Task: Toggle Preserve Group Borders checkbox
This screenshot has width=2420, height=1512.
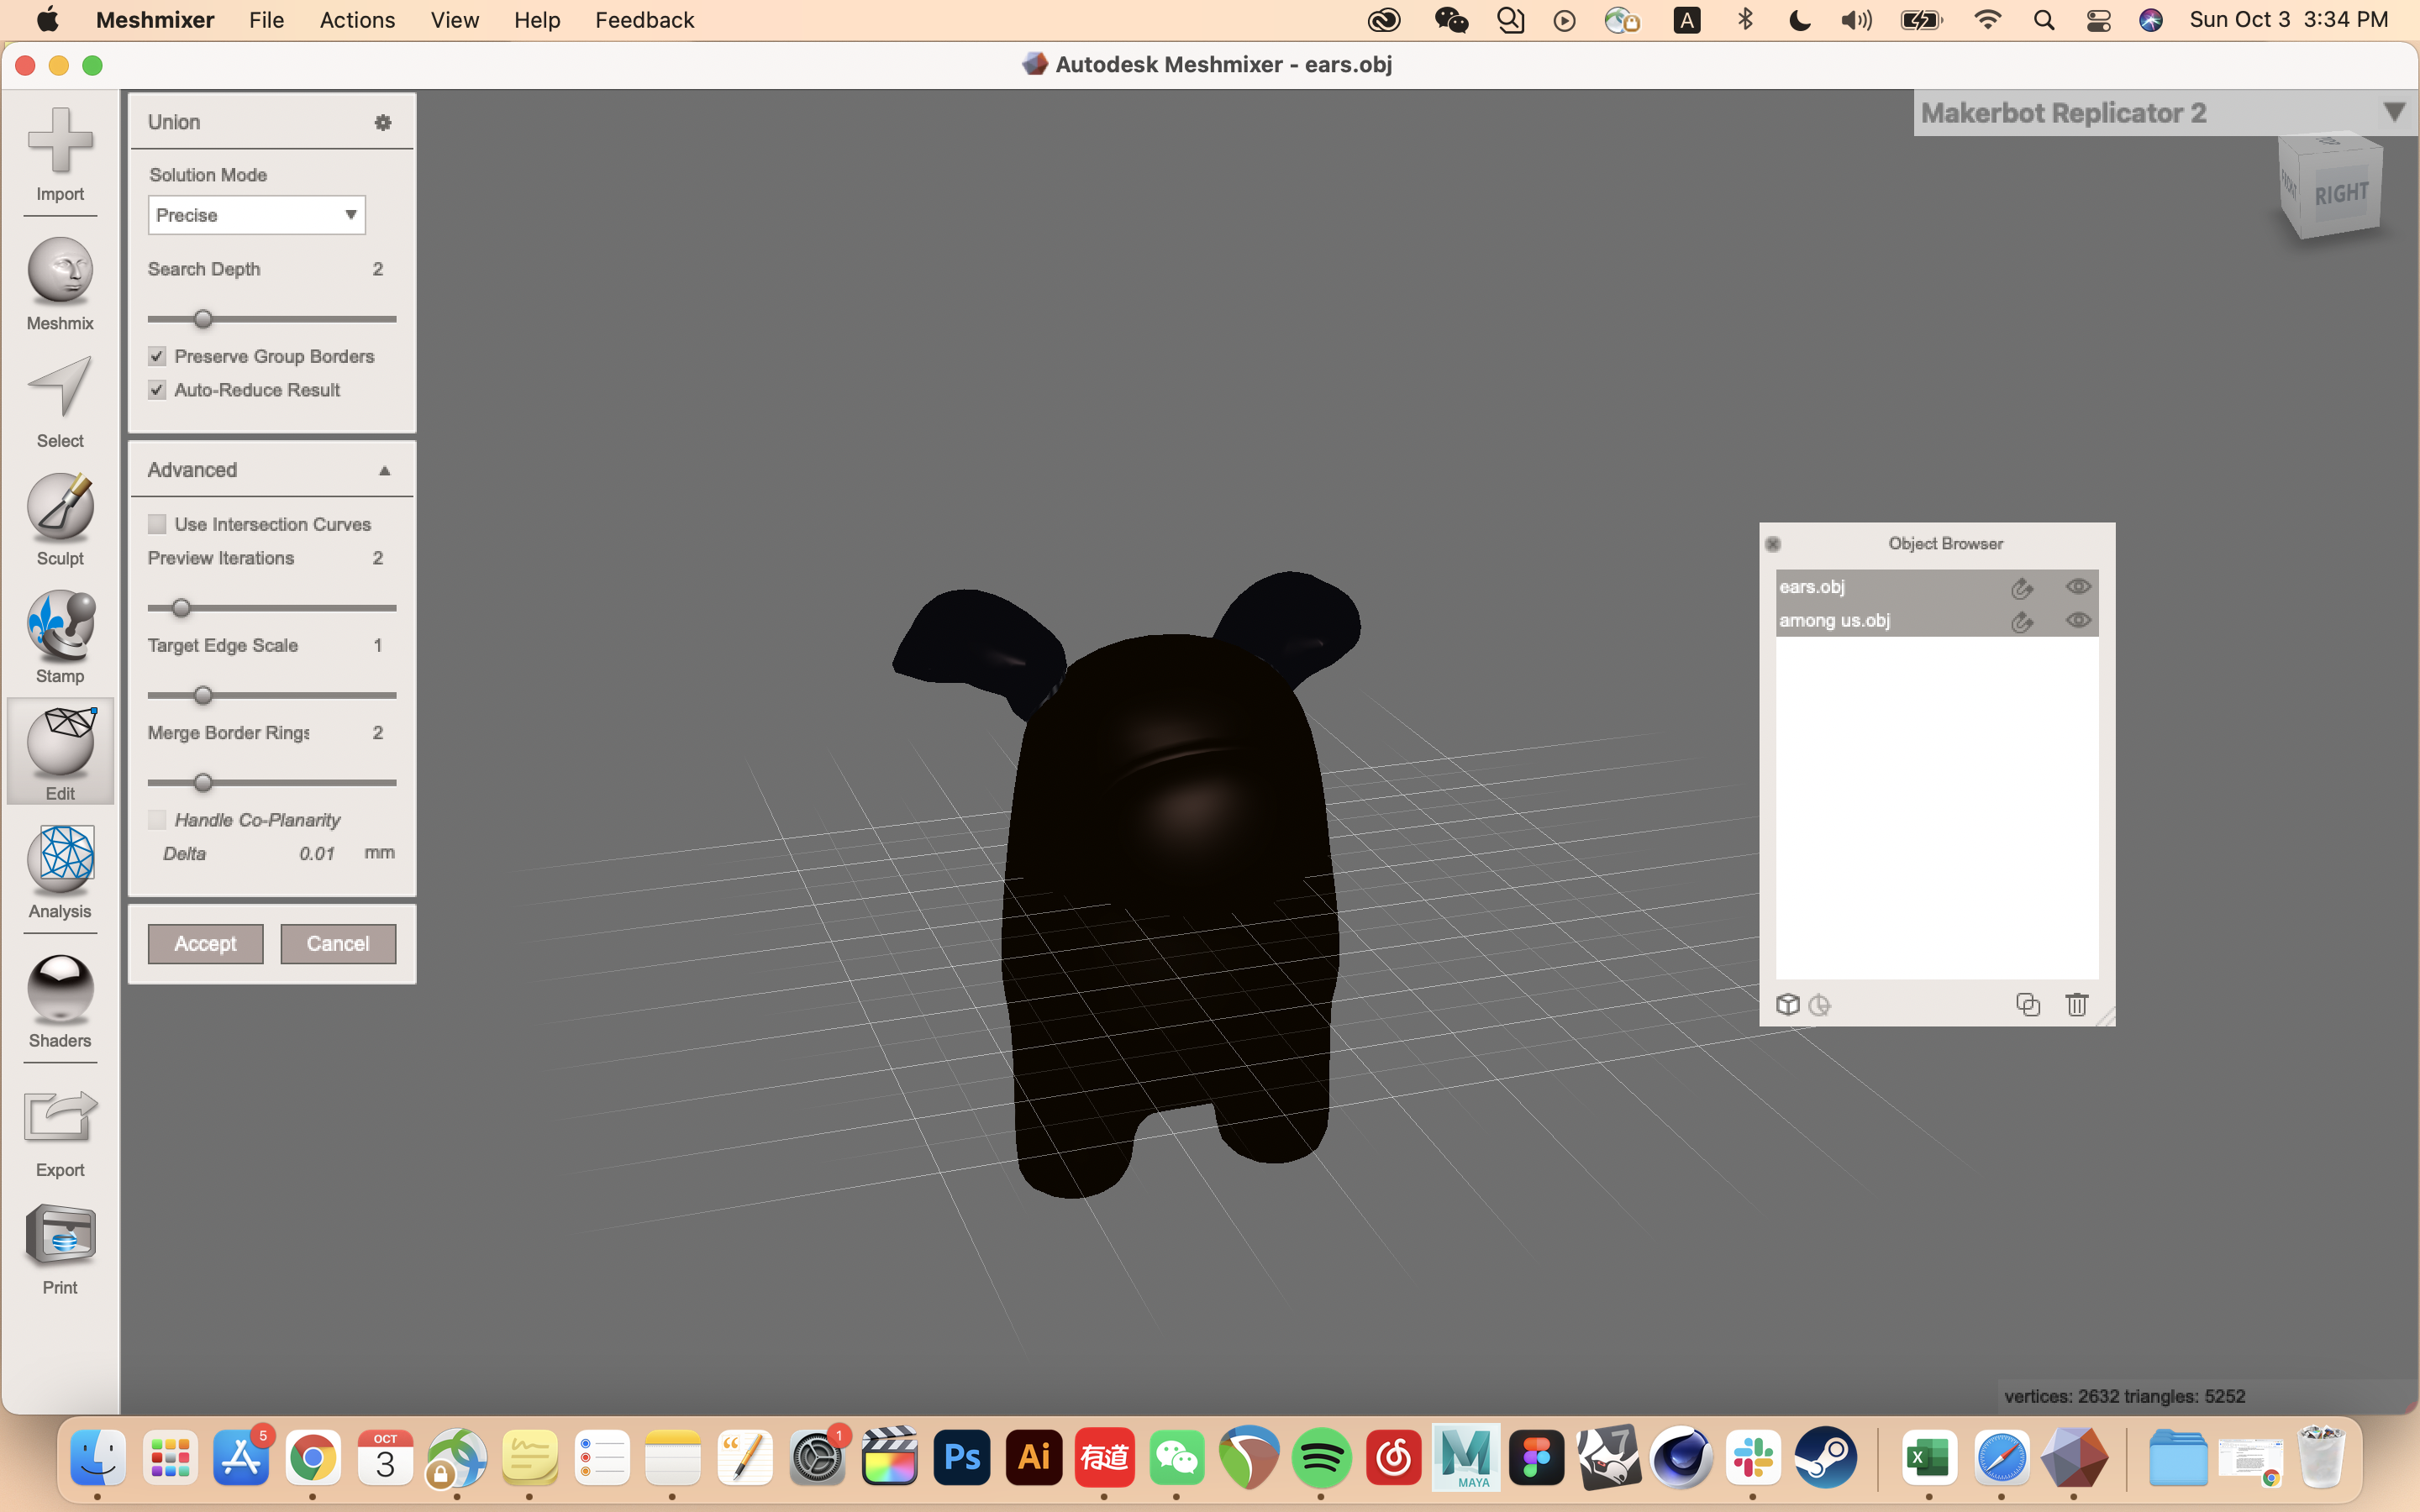Action: click(x=157, y=356)
